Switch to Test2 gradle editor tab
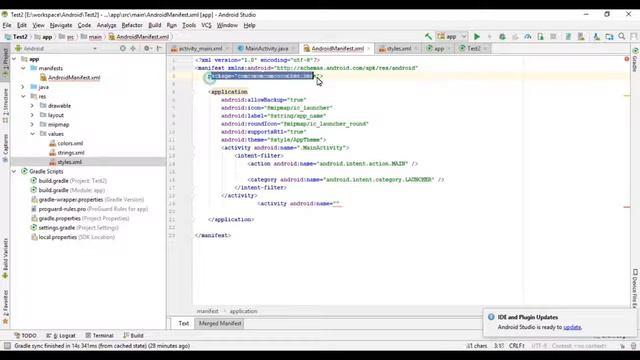 (x=473, y=49)
